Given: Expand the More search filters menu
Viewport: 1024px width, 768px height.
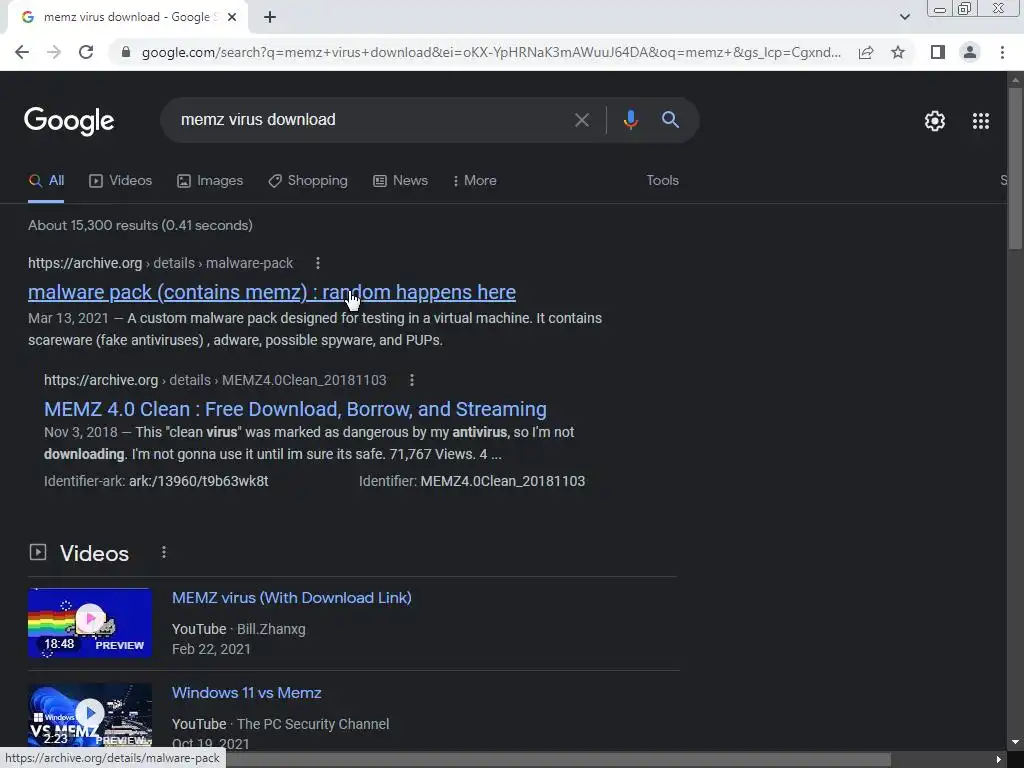Looking at the screenshot, I should (x=474, y=181).
